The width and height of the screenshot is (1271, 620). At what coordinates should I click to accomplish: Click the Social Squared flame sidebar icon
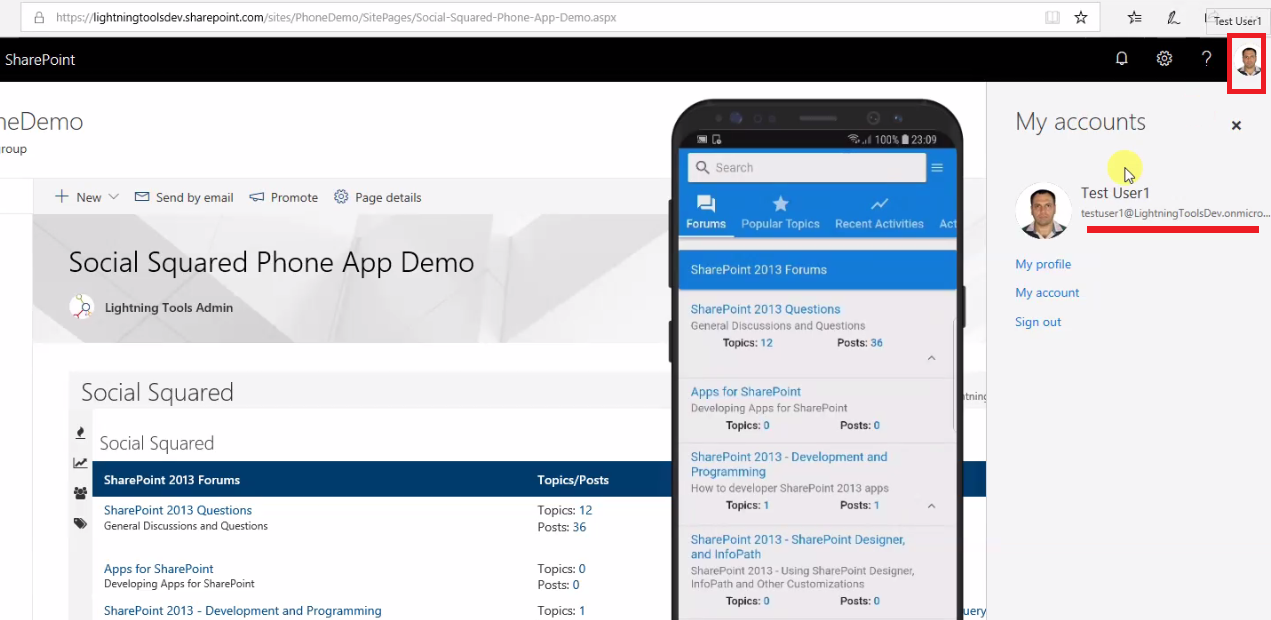pos(80,433)
